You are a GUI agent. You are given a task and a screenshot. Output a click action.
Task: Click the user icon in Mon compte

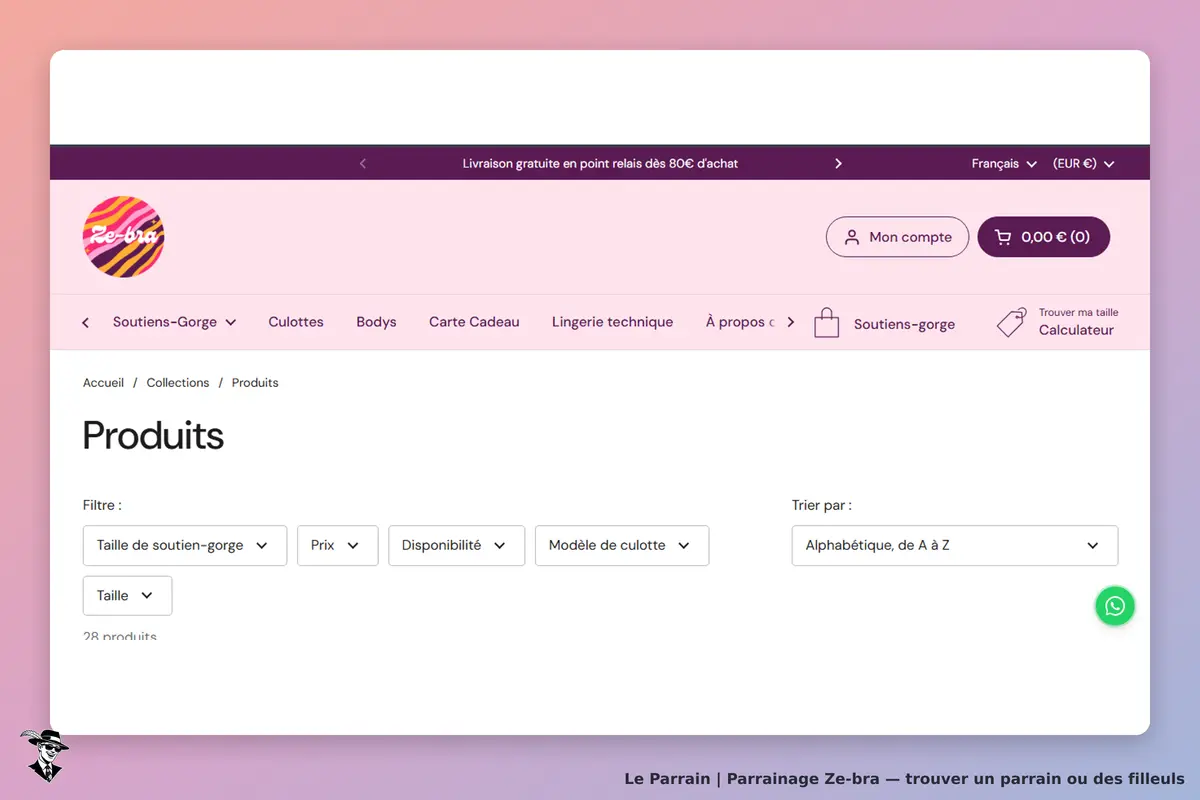852,237
